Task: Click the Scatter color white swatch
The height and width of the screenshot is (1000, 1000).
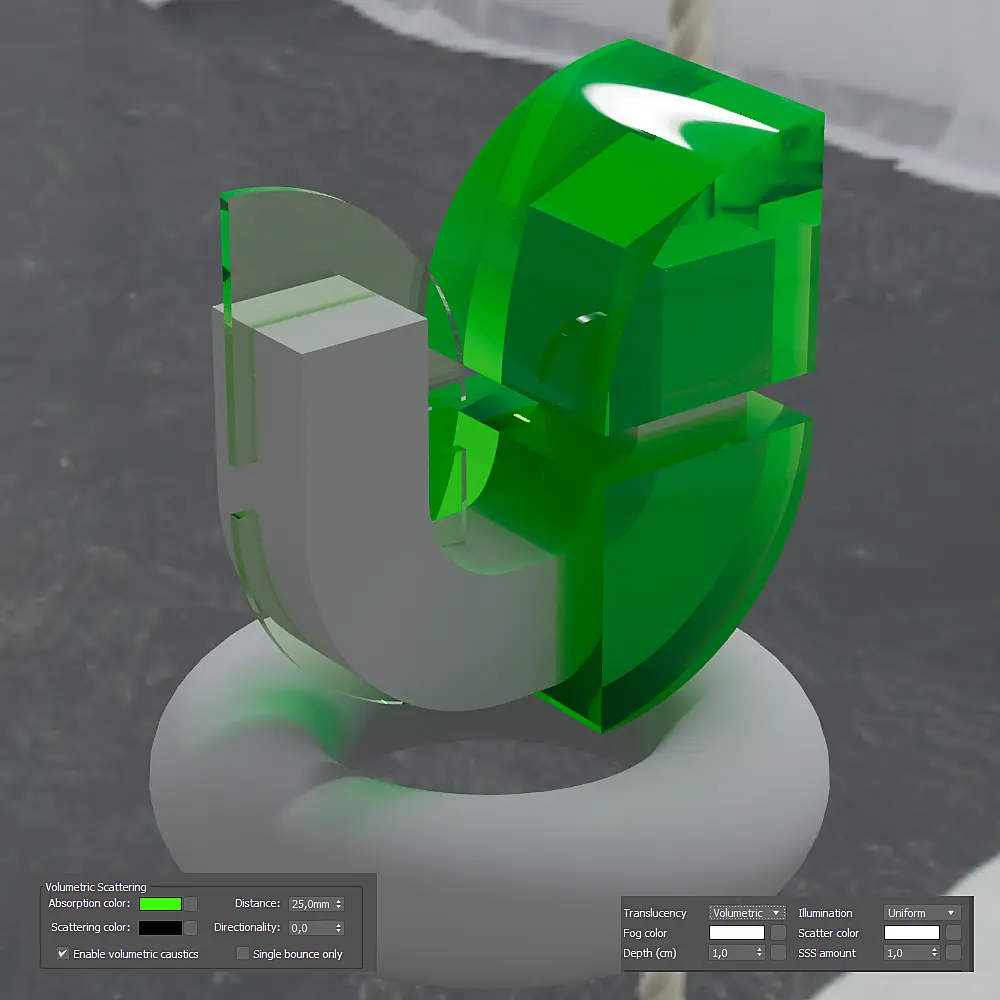Action: (911, 933)
